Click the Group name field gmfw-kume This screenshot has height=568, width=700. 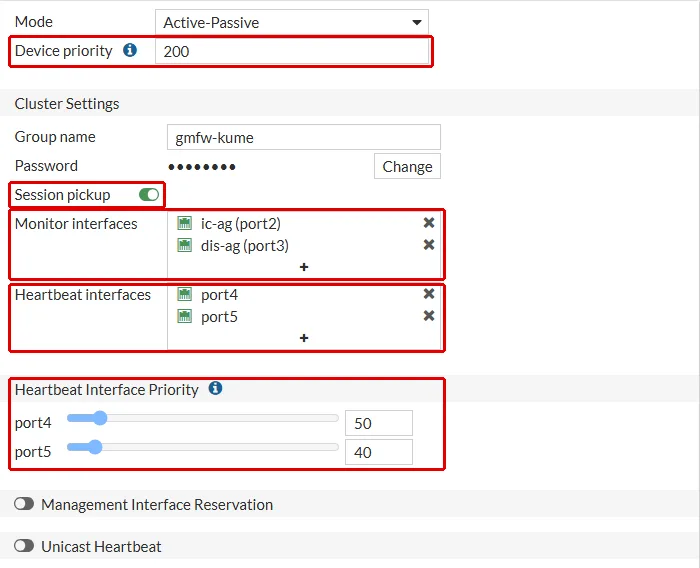pyautogui.click(x=304, y=137)
